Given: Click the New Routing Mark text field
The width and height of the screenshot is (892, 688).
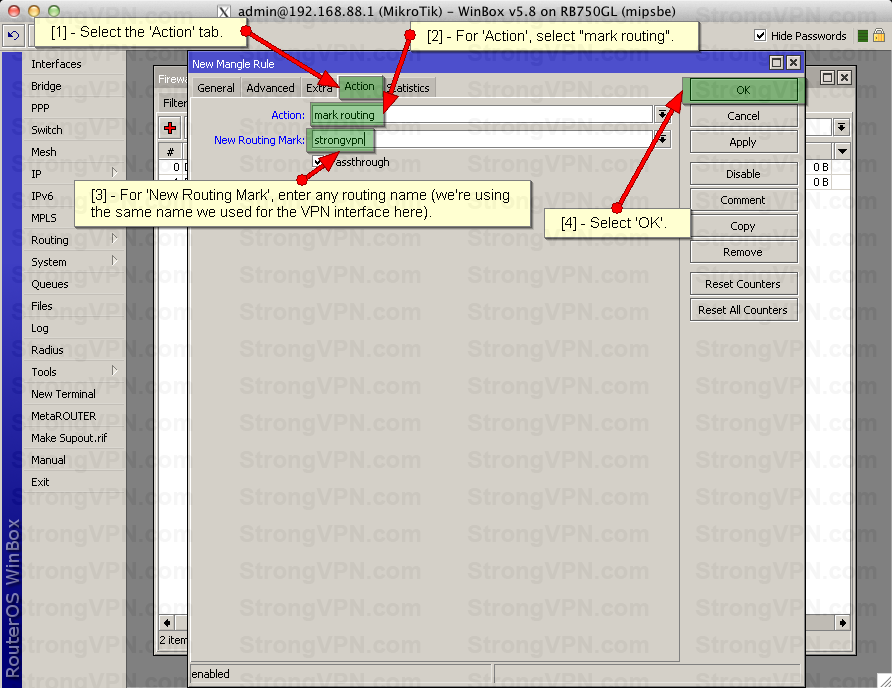Looking at the screenshot, I should coord(500,140).
